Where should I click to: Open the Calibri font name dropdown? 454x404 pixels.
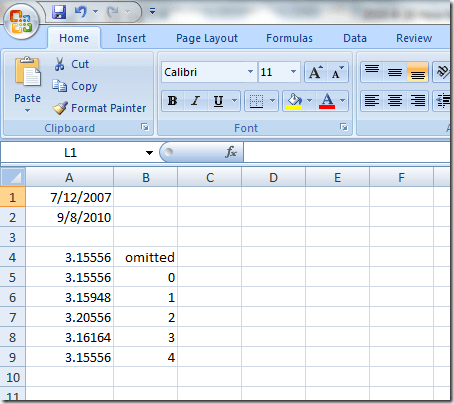(250, 72)
